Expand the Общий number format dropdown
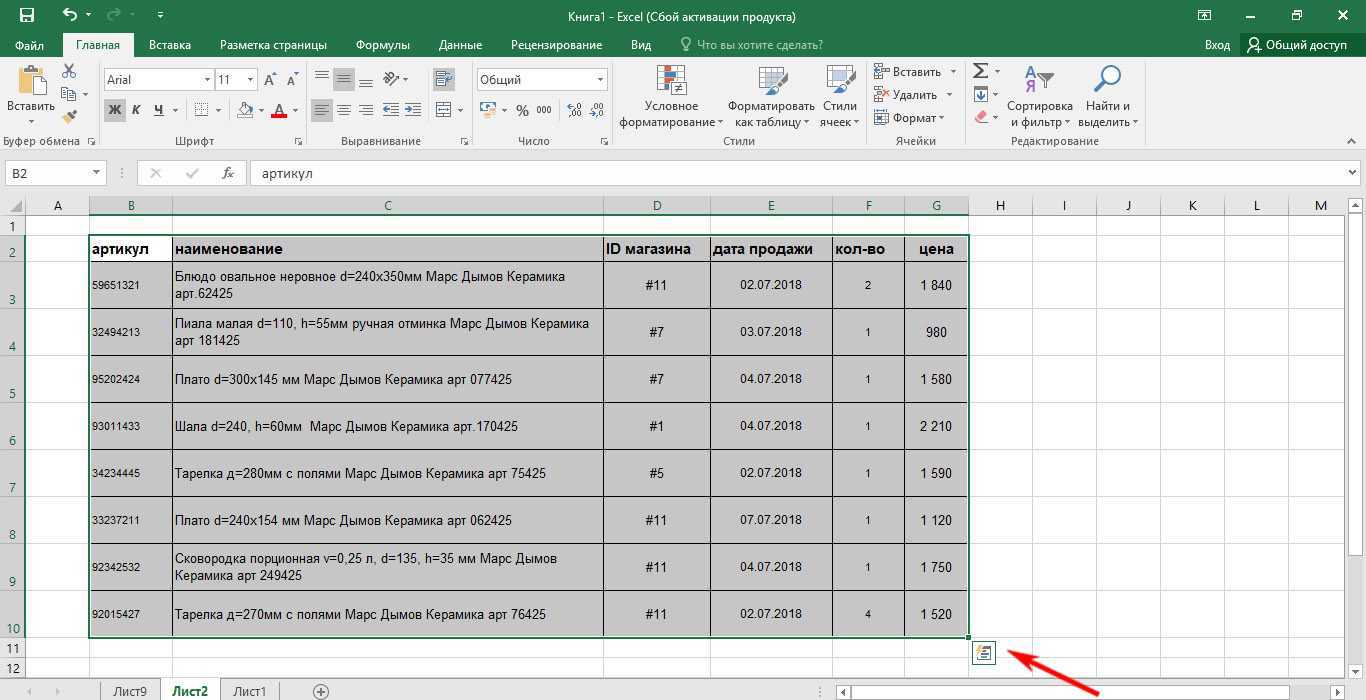This screenshot has height=700, width=1366. 600,80
